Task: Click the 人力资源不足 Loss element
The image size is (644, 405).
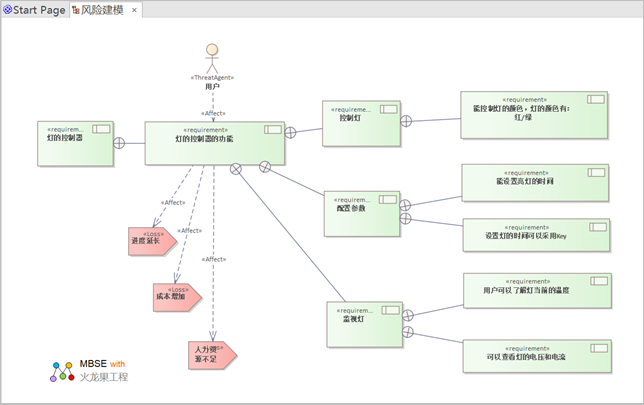Action: click(211, 354)
